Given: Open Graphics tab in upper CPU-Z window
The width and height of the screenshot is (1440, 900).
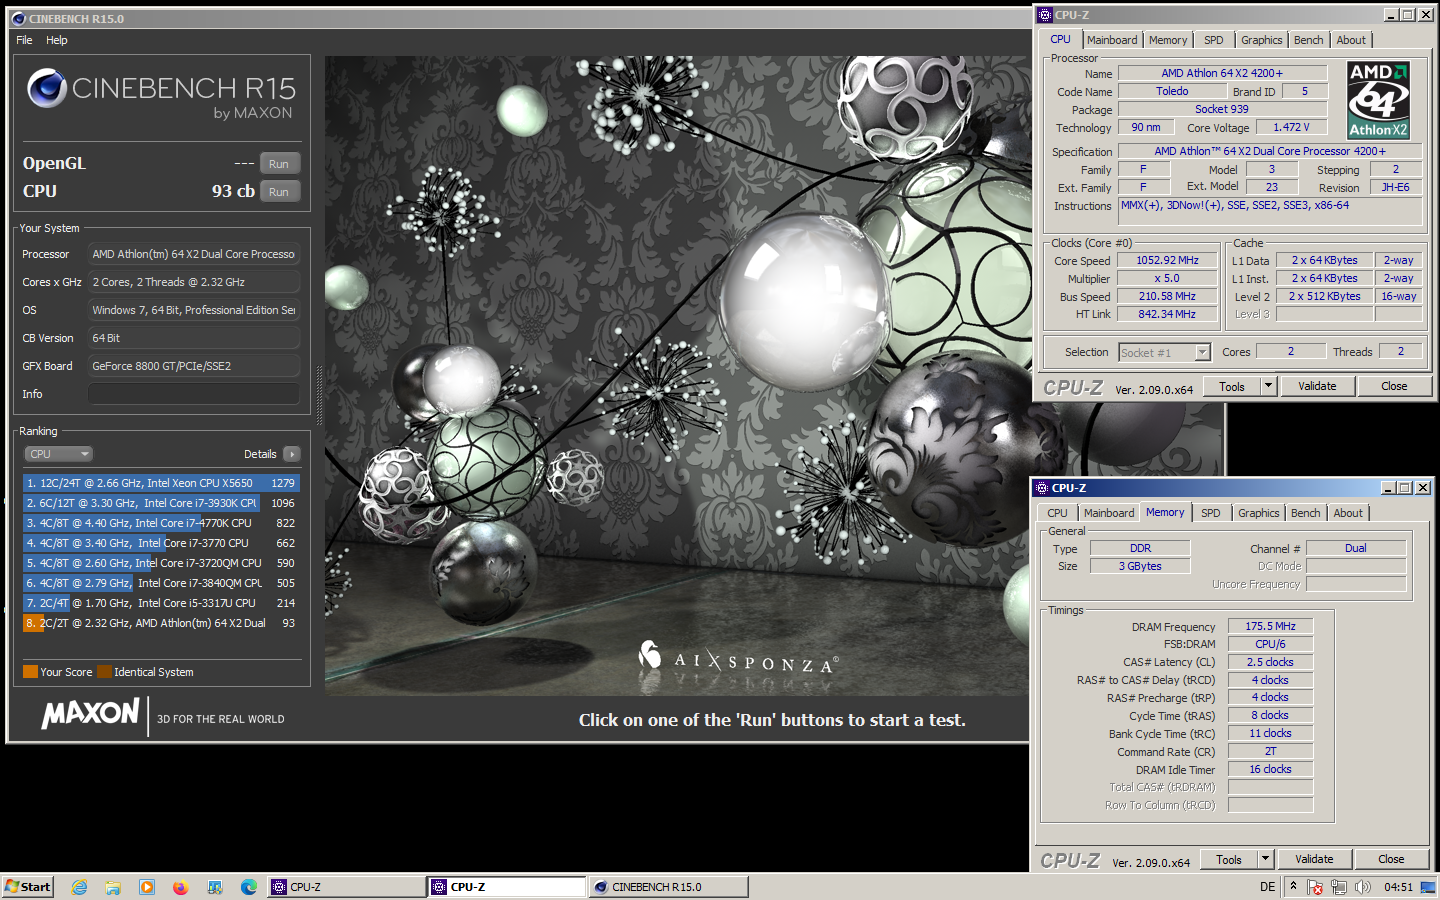Looking at the screenshot, I should click(1261, 40).
